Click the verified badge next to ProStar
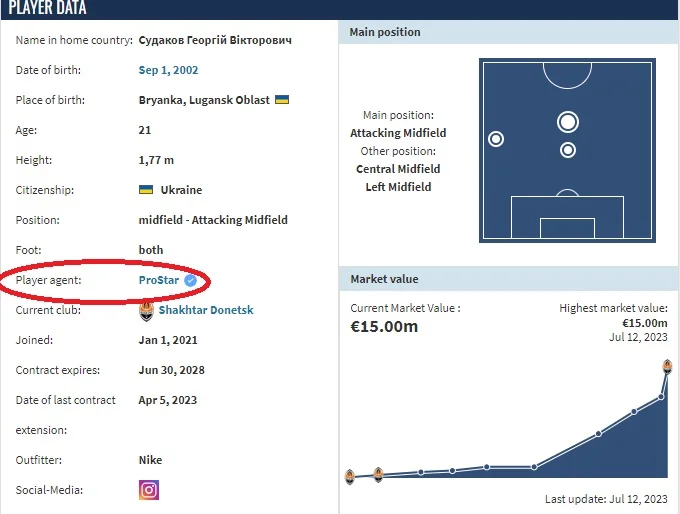Viewport: 680px width, 514px height. pos(190,280)
